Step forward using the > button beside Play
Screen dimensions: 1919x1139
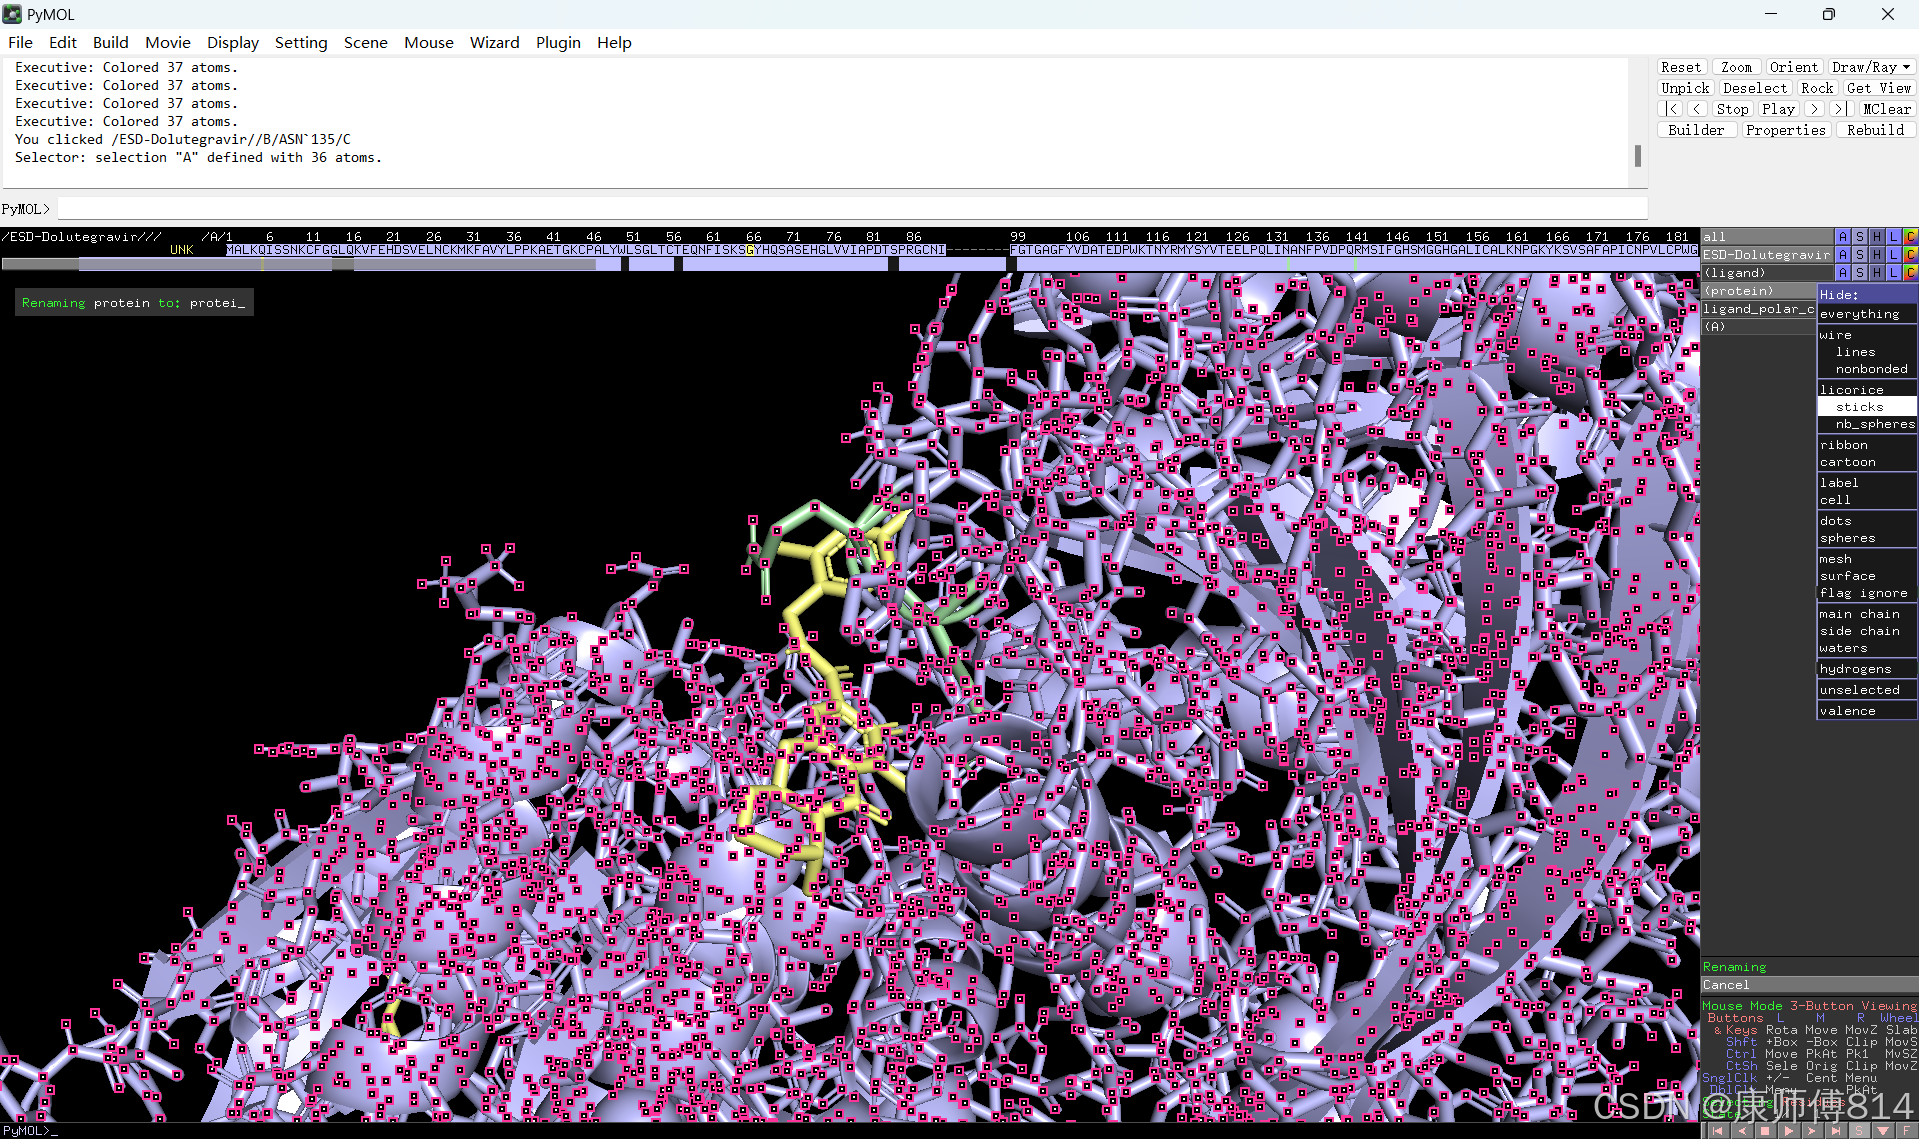tap(1815, 109)
